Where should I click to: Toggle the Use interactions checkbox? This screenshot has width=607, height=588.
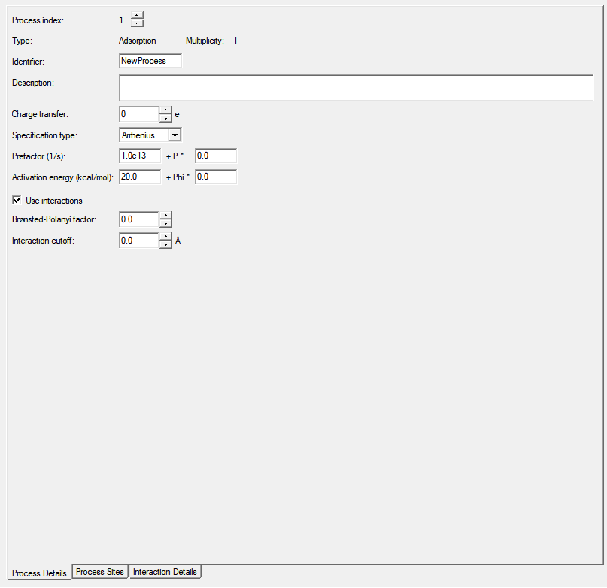point(17,200)
